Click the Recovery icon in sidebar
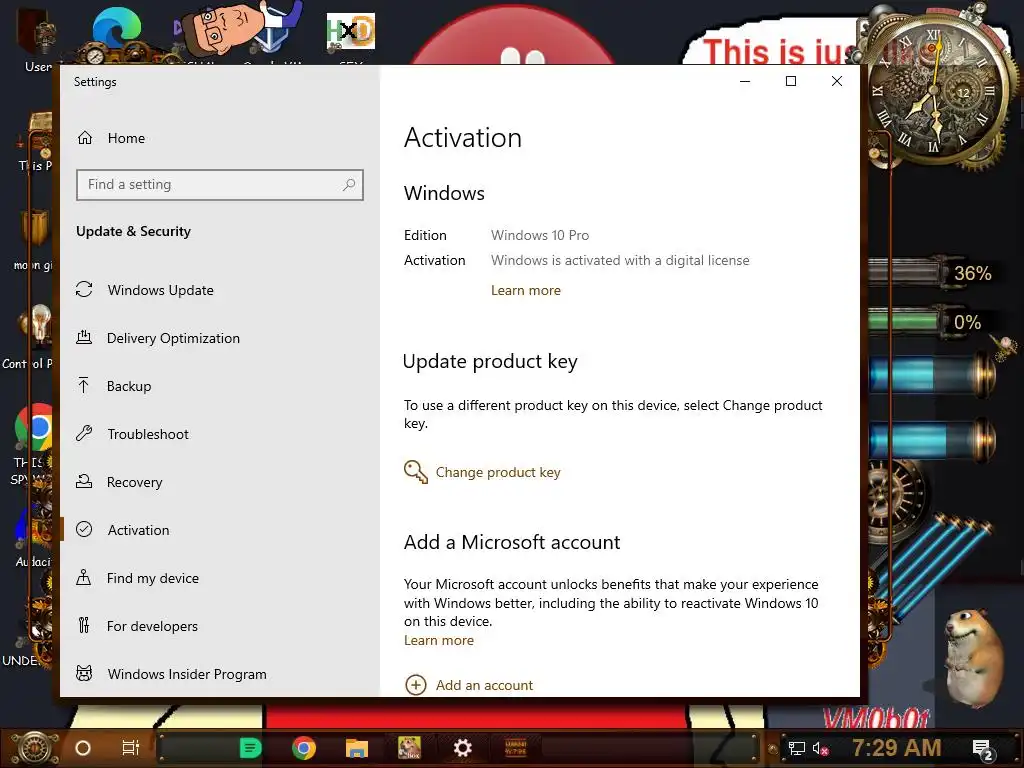Image resolution: width=1024 pixels, height=768 pixels. pyautogui.click(x=84, y=481)
